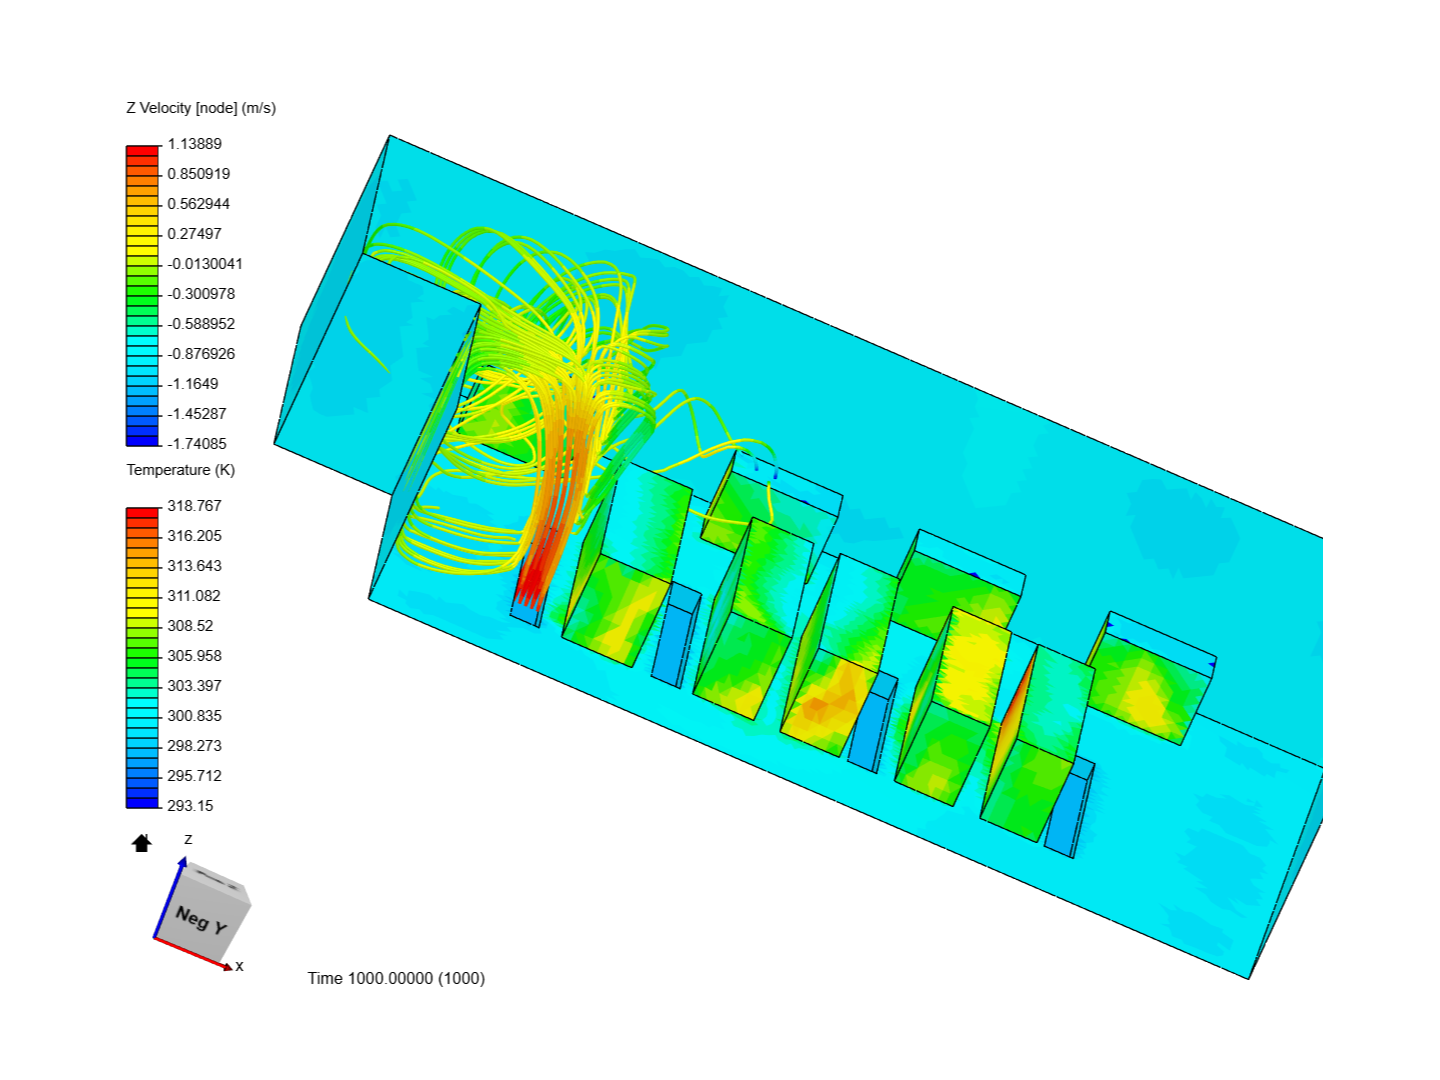
Task: Select the Z Velocity [node] (m/s) legend title
Action: click(201, 108)
